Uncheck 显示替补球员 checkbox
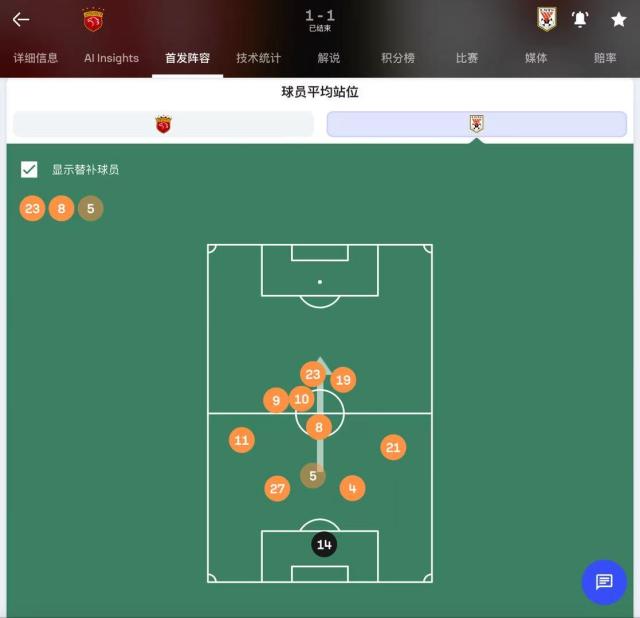Image resolution: width=640 pixels, height=618 pixels. tap(29, 169)
